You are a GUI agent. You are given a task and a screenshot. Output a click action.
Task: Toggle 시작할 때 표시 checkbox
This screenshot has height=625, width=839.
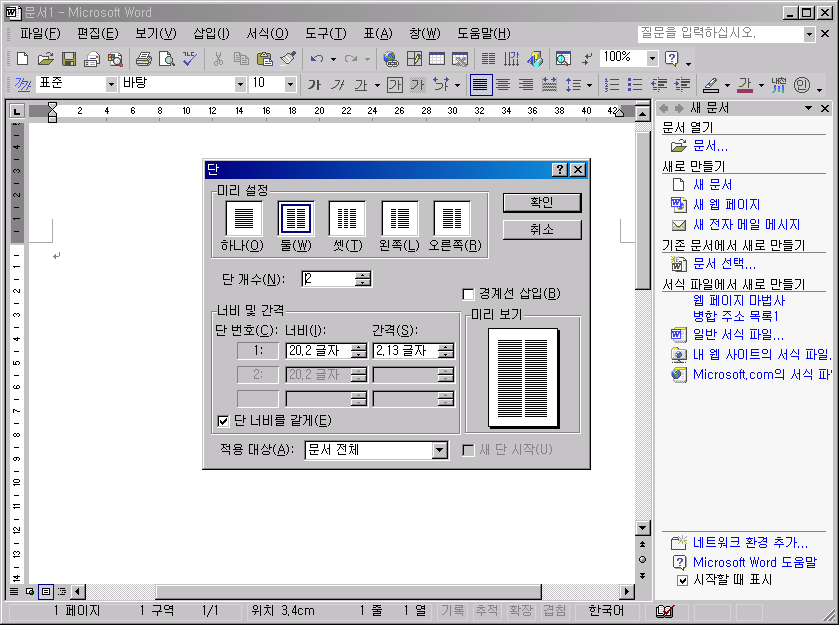(682, 580)
